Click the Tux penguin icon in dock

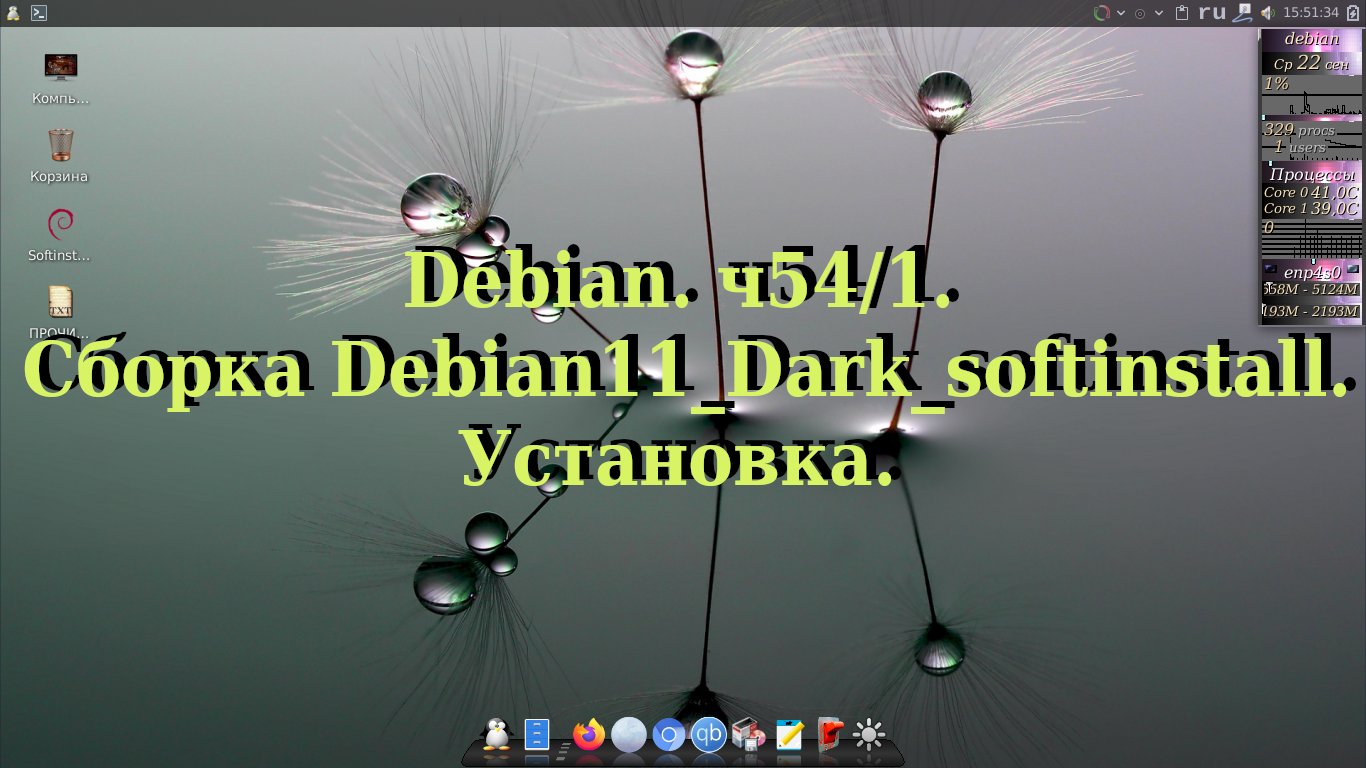[x=495, y=735]
